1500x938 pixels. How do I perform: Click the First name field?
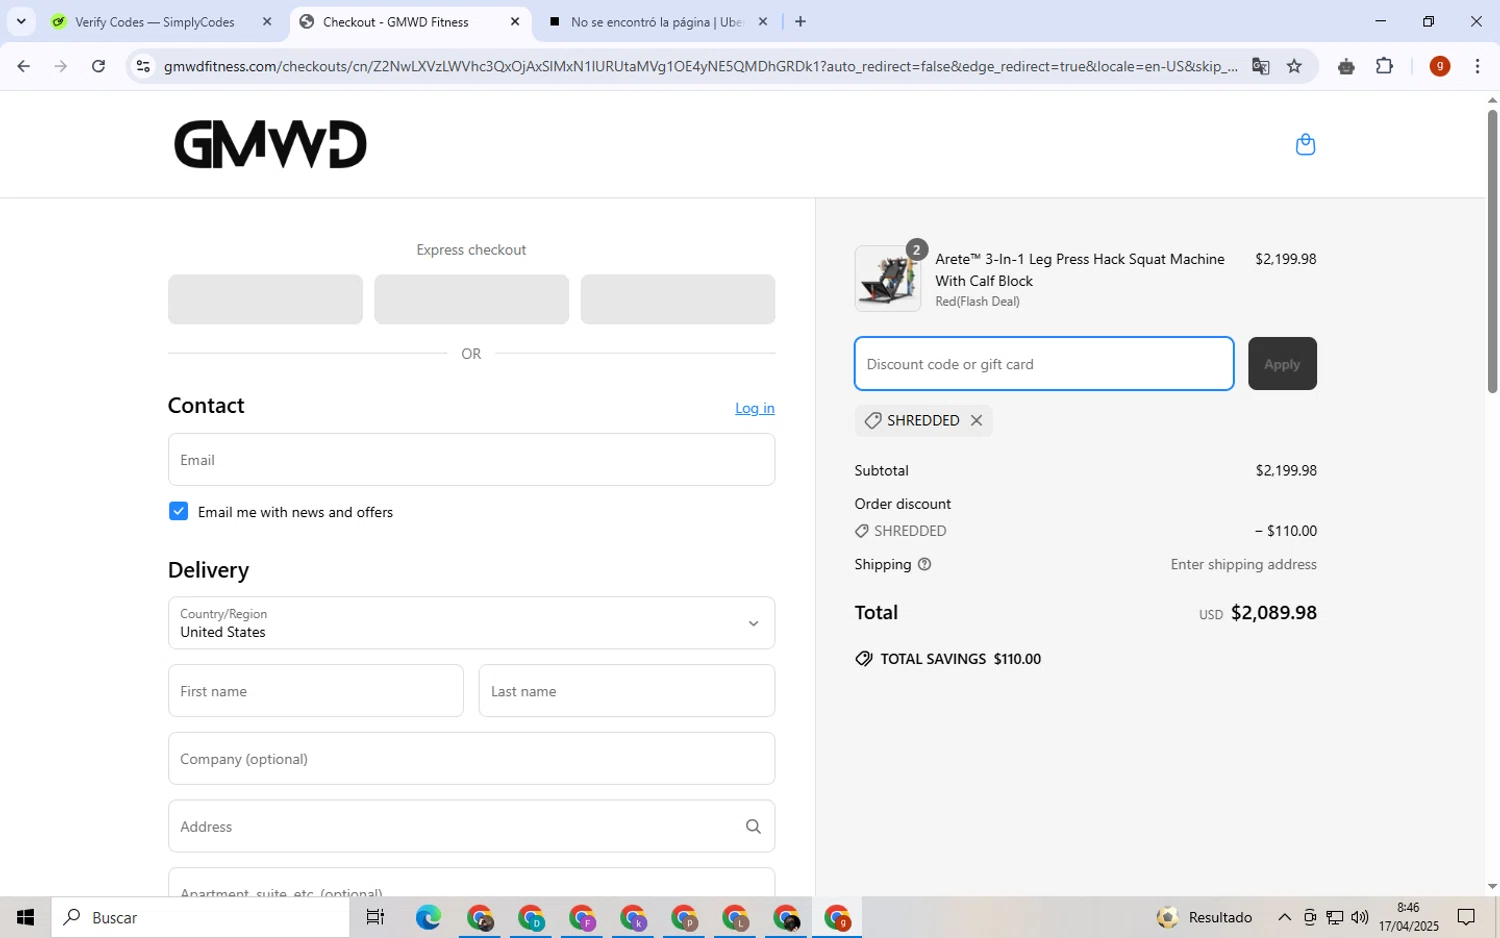tap(315, 691)
